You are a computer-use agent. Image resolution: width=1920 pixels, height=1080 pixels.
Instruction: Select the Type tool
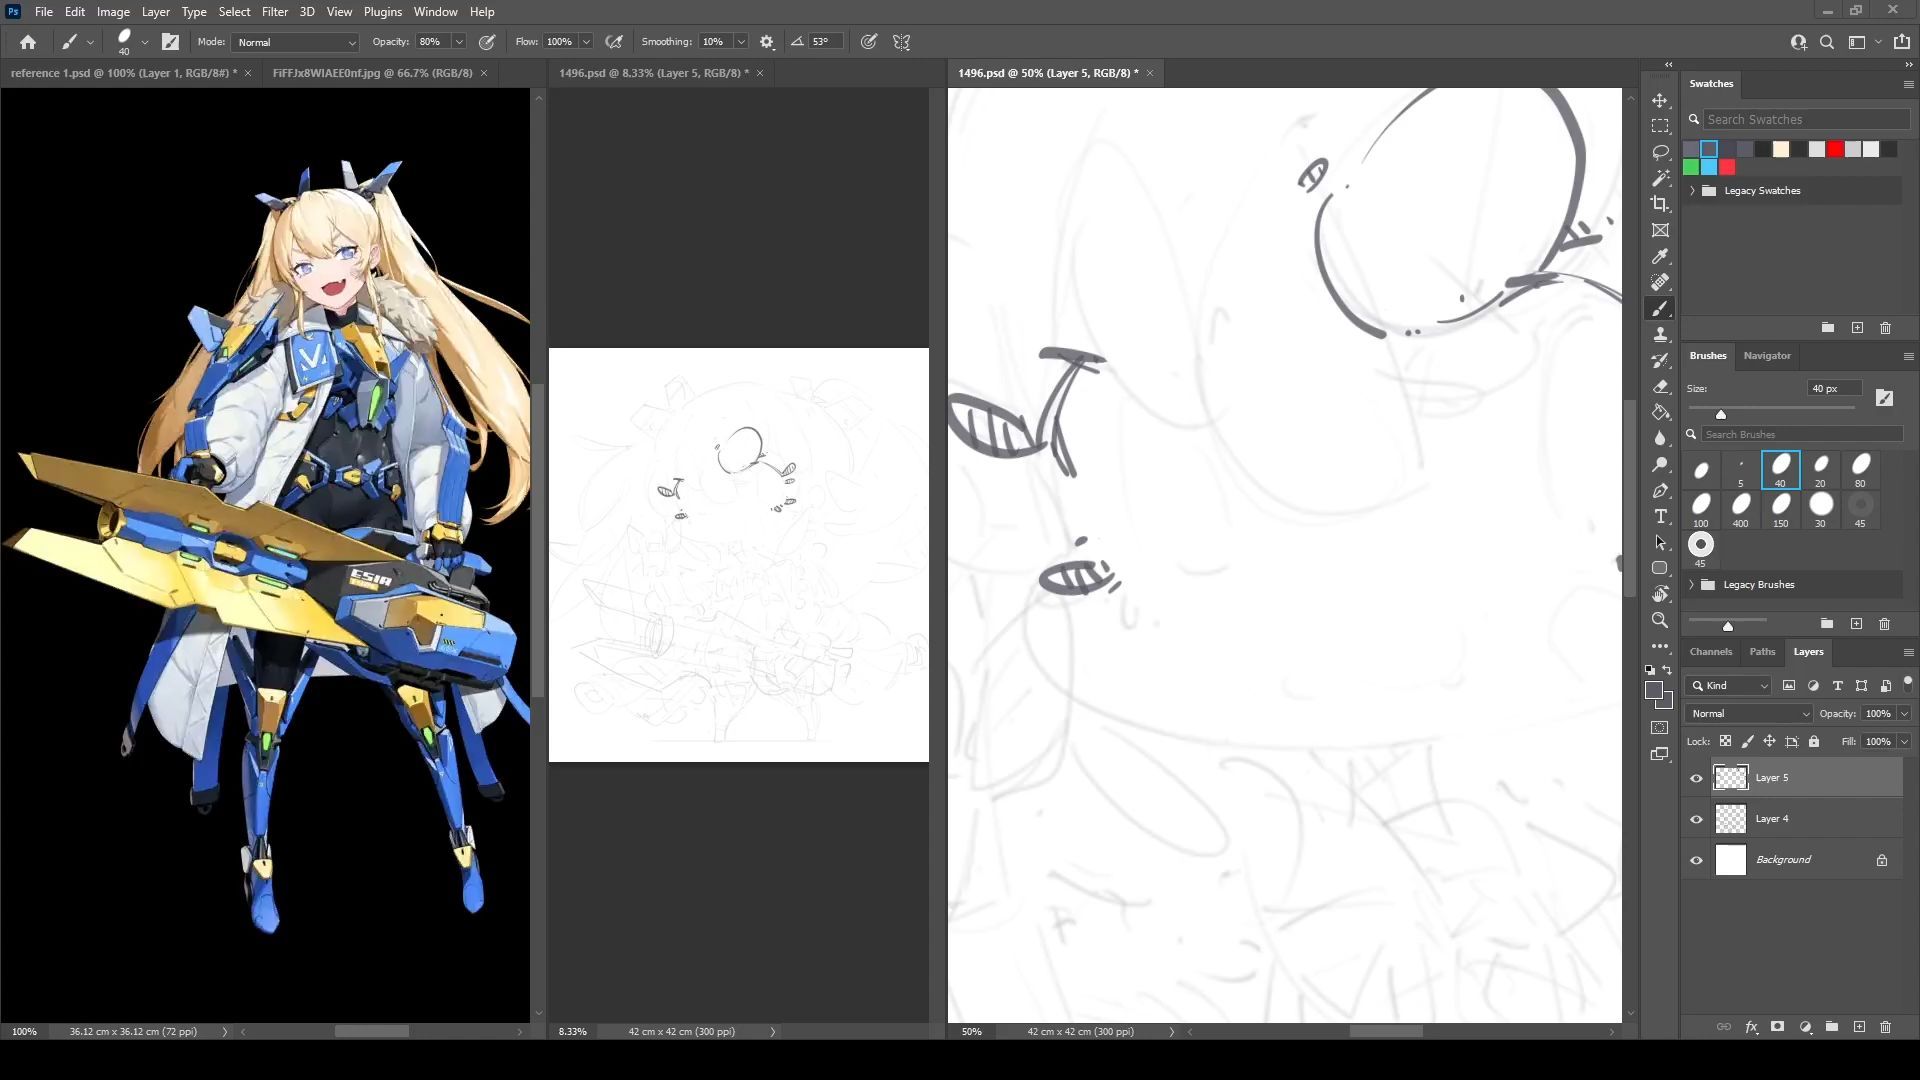1660,516
